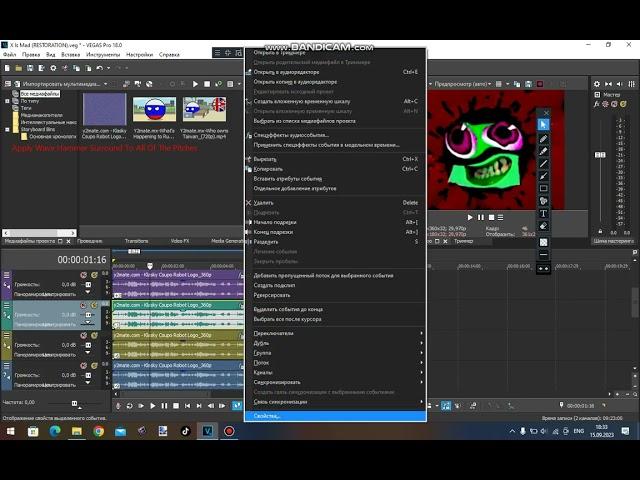Switch to the Transitions tab

[x=136, y=241]
